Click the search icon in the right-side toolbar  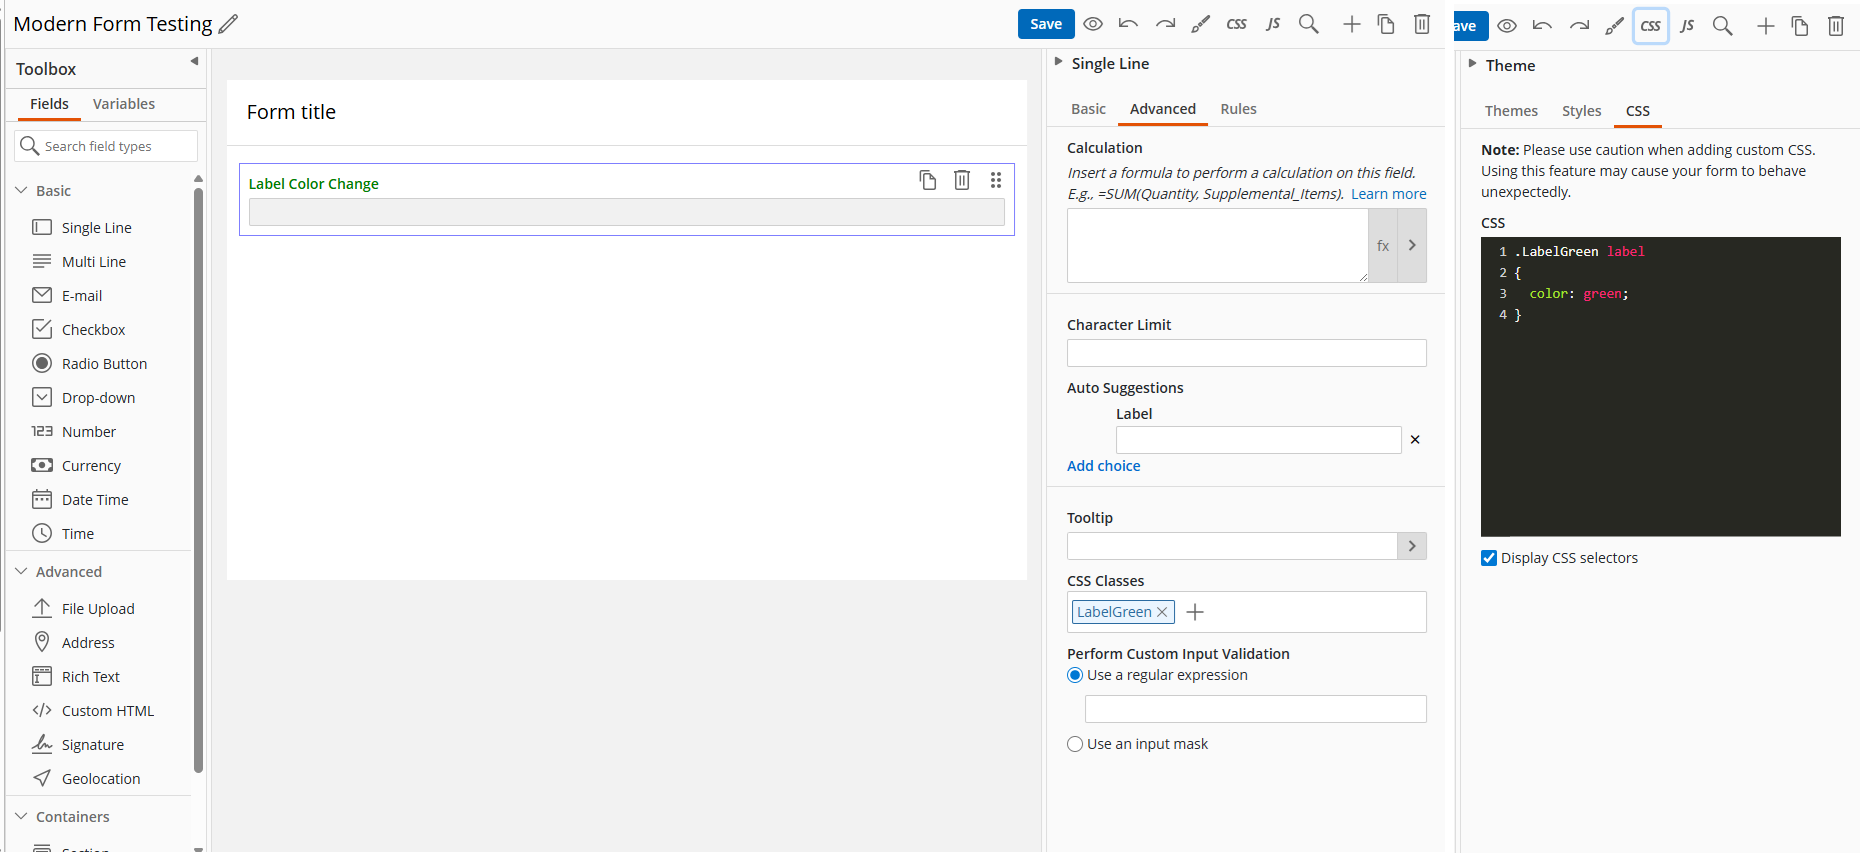pyautogui.click(x=1723, y=26)
